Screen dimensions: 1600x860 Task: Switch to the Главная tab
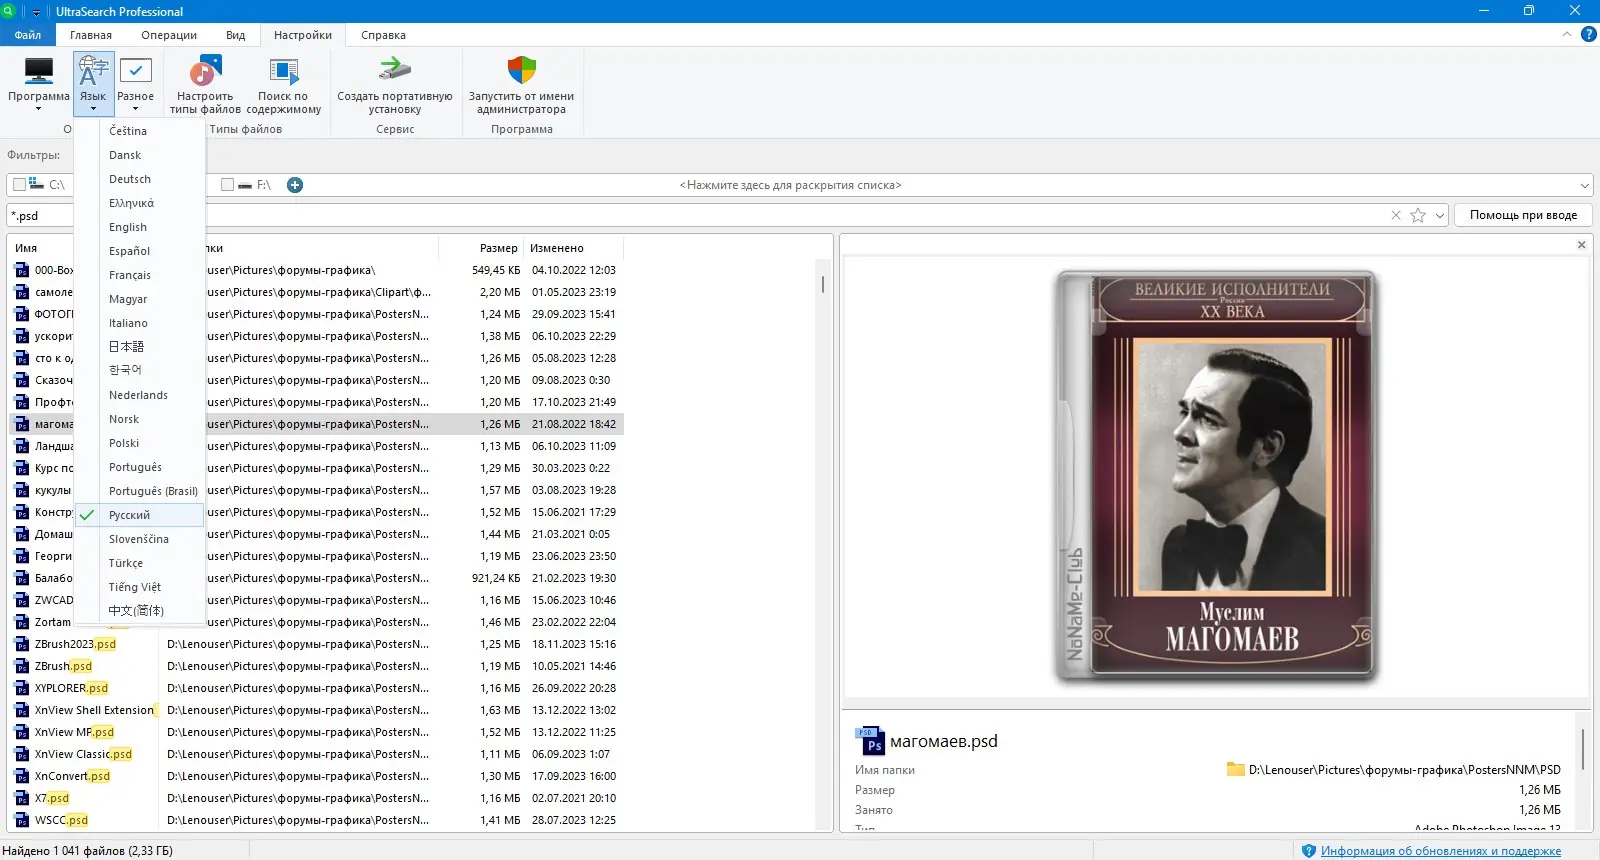click(91, 35)
